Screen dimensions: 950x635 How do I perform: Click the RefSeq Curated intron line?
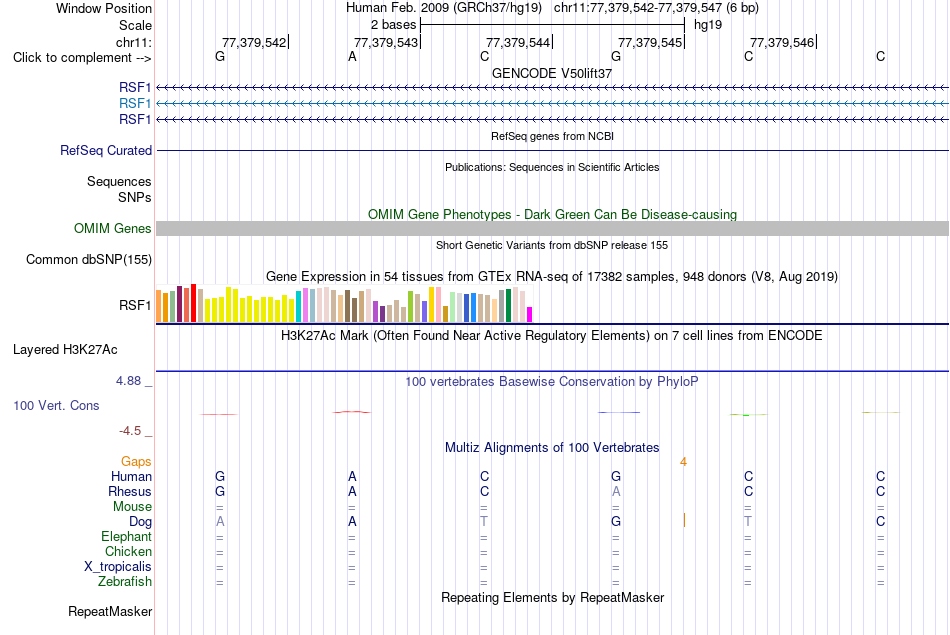coord(552,150)
